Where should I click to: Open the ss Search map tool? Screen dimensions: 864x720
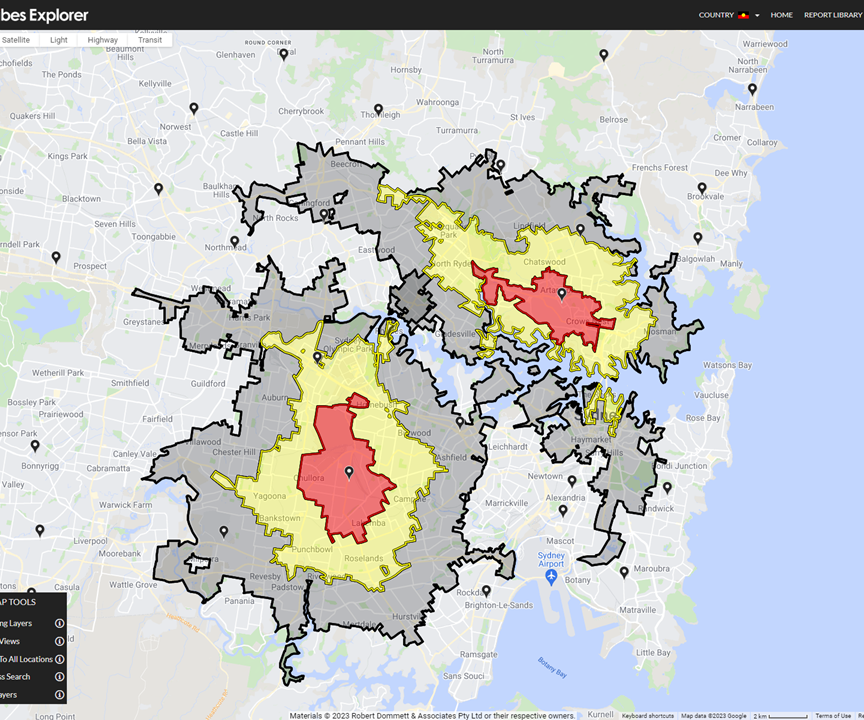click(15, 676)
